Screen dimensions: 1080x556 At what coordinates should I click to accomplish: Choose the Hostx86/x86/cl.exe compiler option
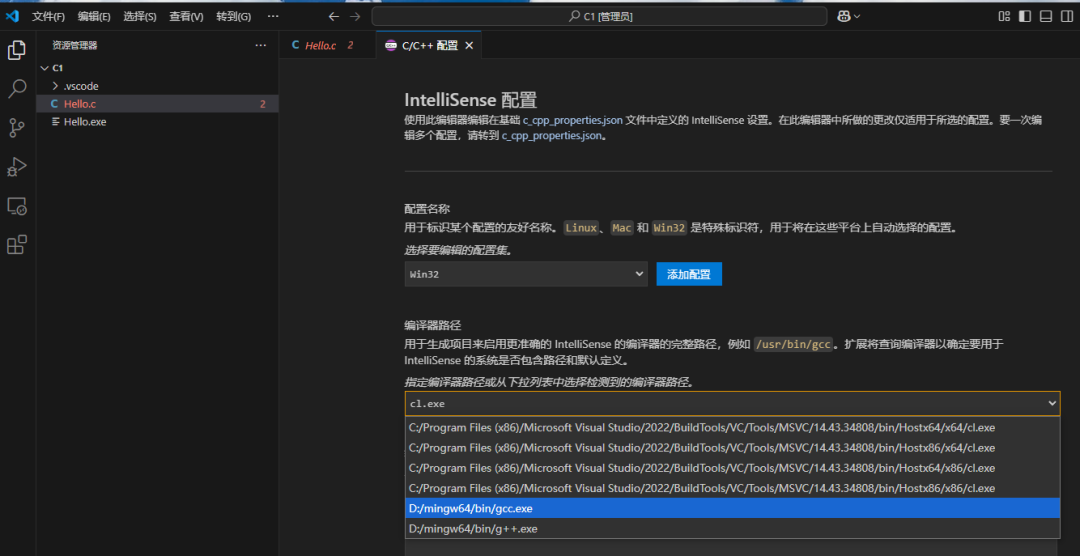pyautogui.click(x=733, y=488)
